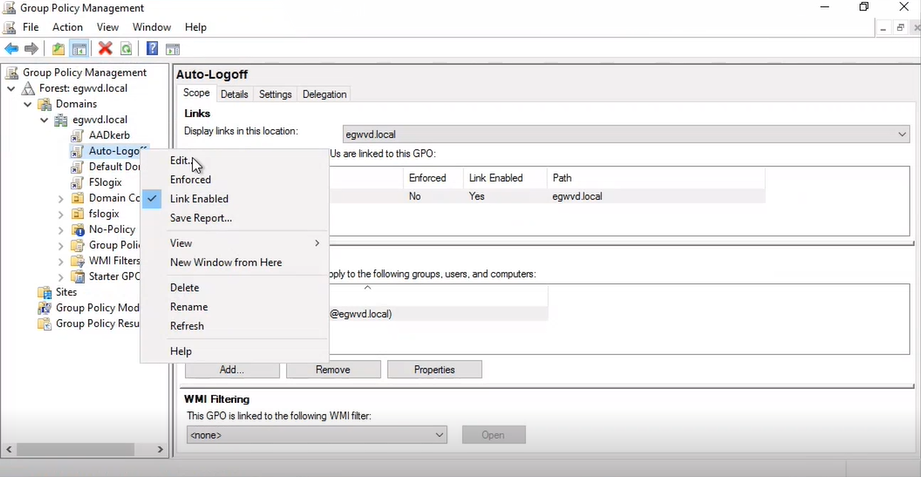Click the Starter GPOs folder icon
Image resolution: width=921 pixels, height=477 pixels.
[78, 276]
